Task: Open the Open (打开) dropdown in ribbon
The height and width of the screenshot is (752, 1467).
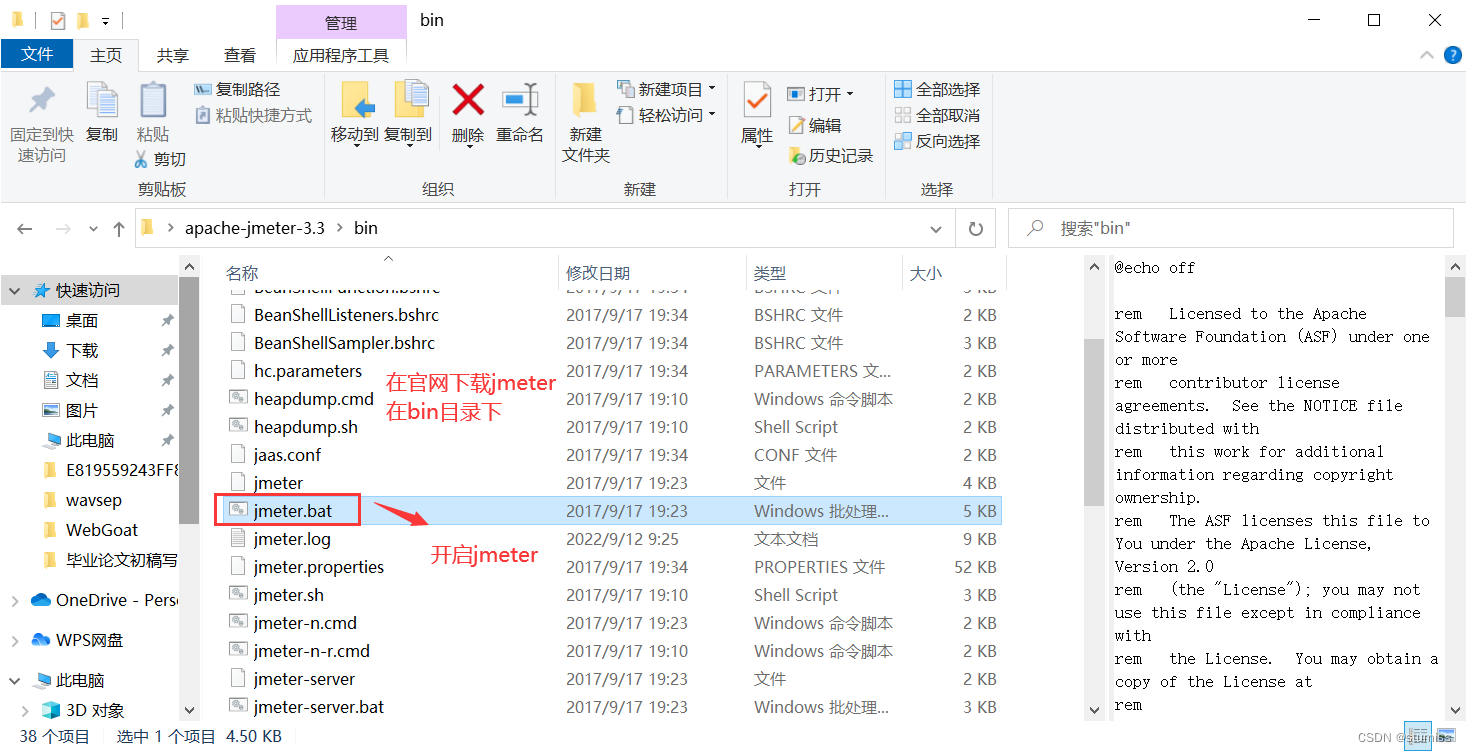Action: point(820,93)
